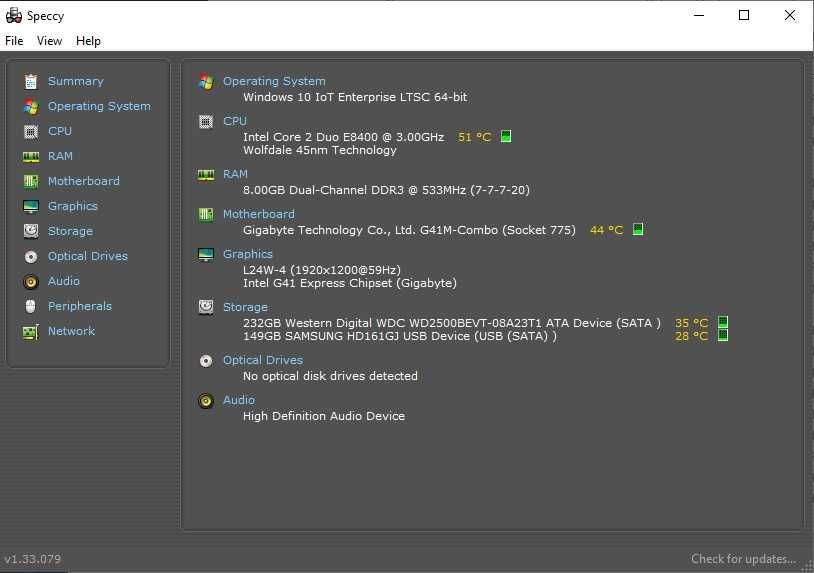Viewport: 814px width, 573px height.
Task: Click the Storage hard drive icon in sidebar
Action: click(31, 231)
